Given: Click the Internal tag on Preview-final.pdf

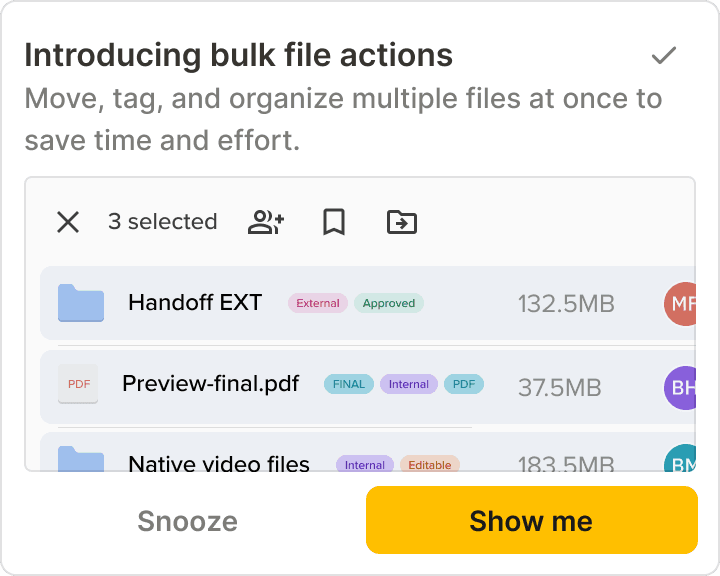Looking at the screenshot, I should 409,384.
